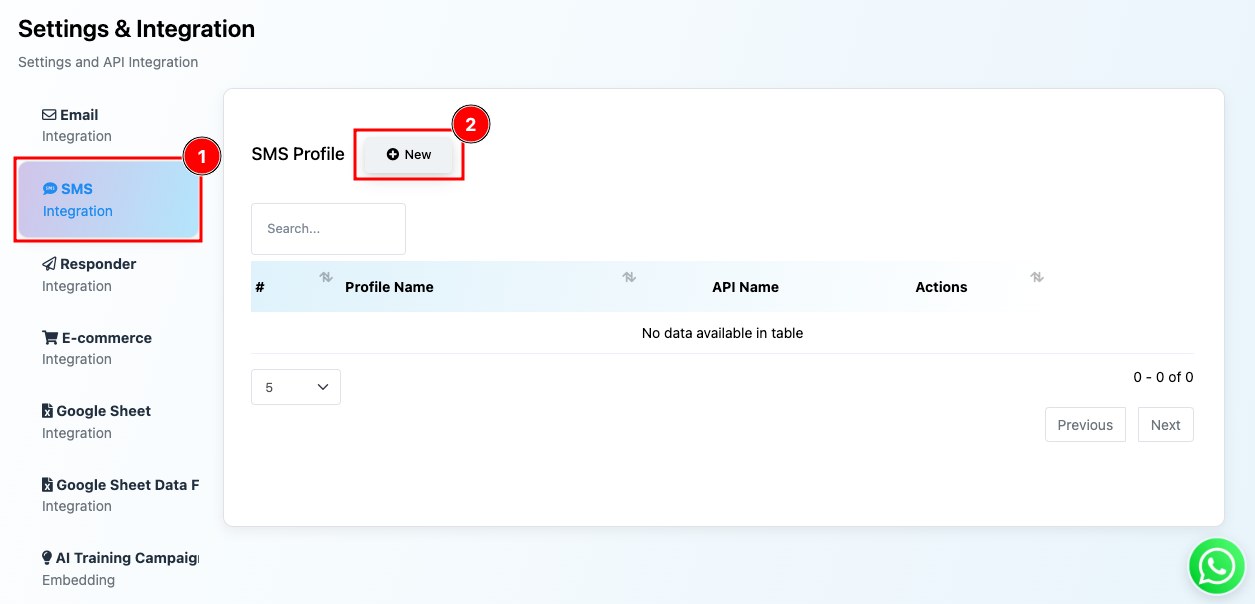
Task: Click the lightbulb icon beside AI Training Campaign
Action: pyautogui.click(x=47, y=558)
